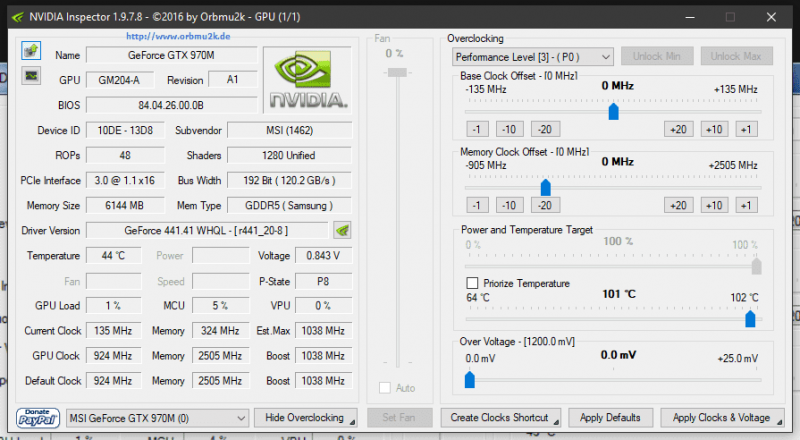Click the Over Voltage slider handle
Image resolution: width=800 pixels, height=440 pixels.
tap(470, 380)
